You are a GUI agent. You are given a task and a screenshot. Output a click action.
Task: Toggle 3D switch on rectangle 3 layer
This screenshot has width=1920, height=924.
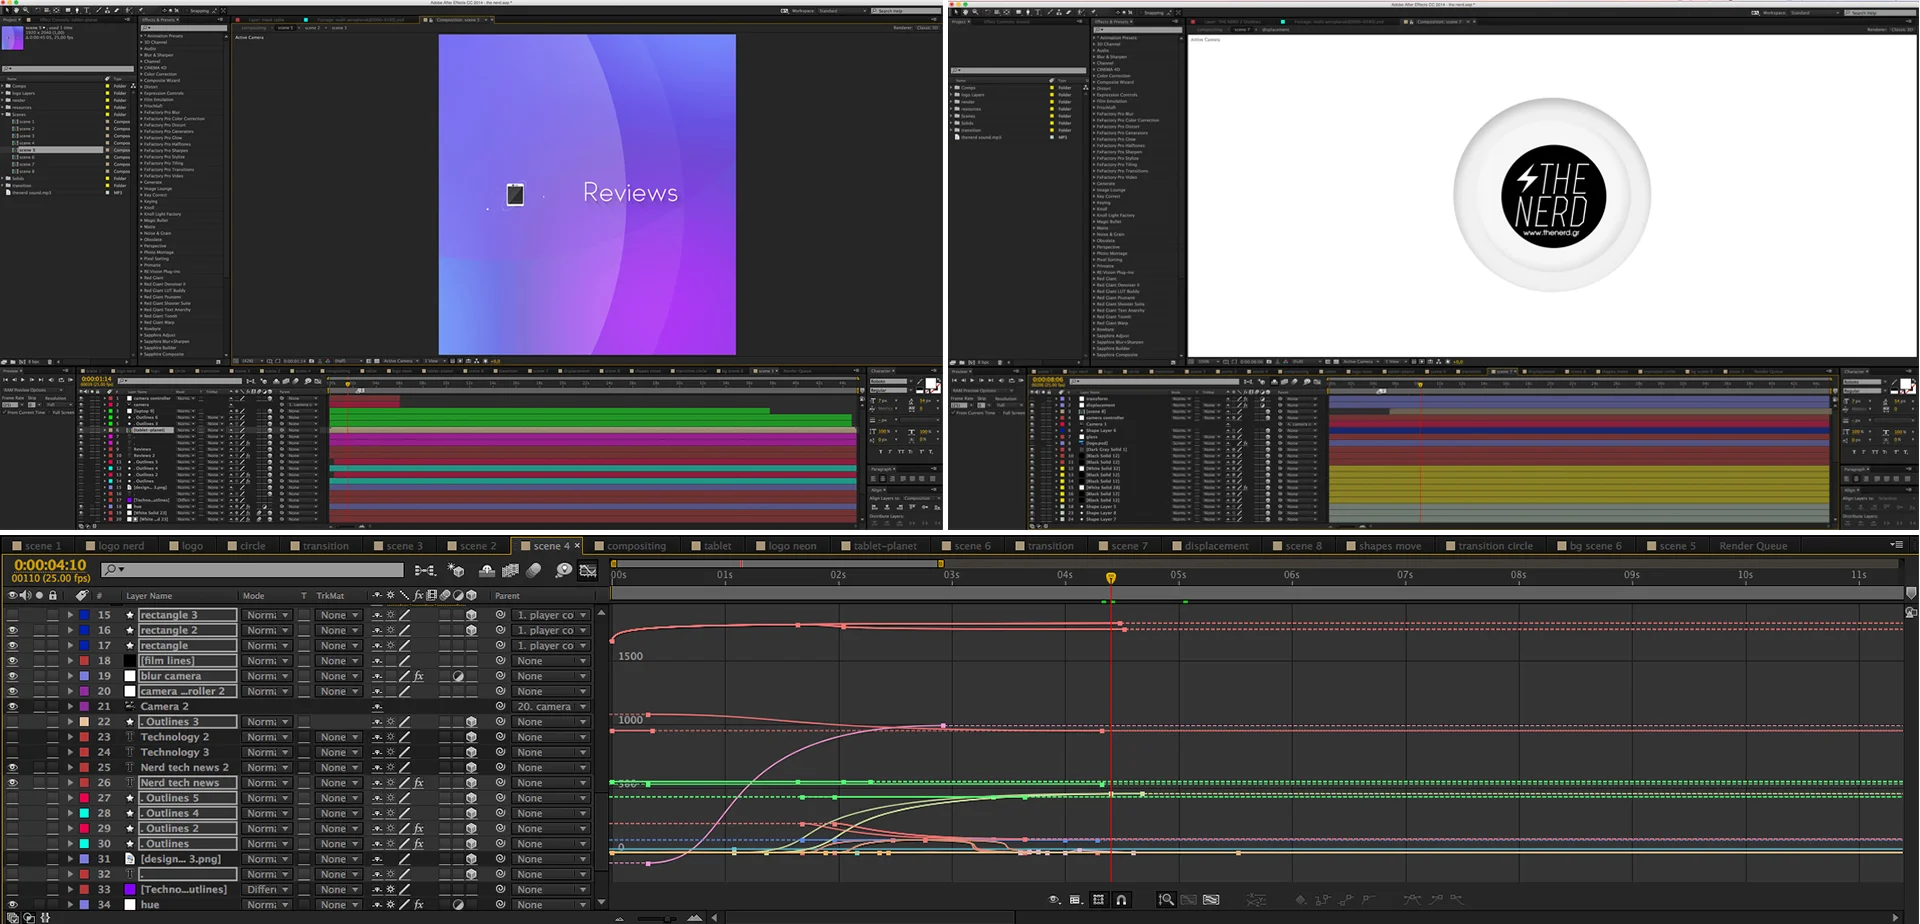pyautogui.click(x=472, y=615)
